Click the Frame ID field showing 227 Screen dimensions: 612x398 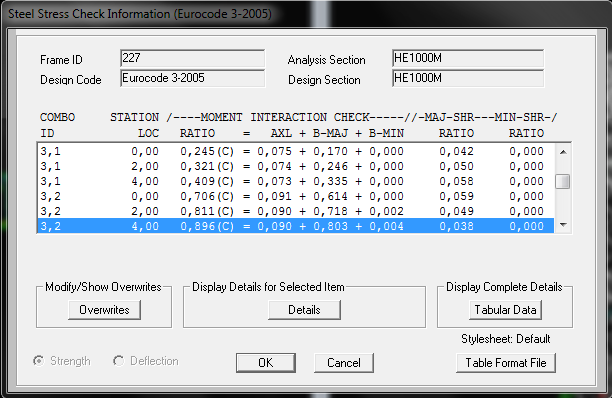tap(192, 59)
